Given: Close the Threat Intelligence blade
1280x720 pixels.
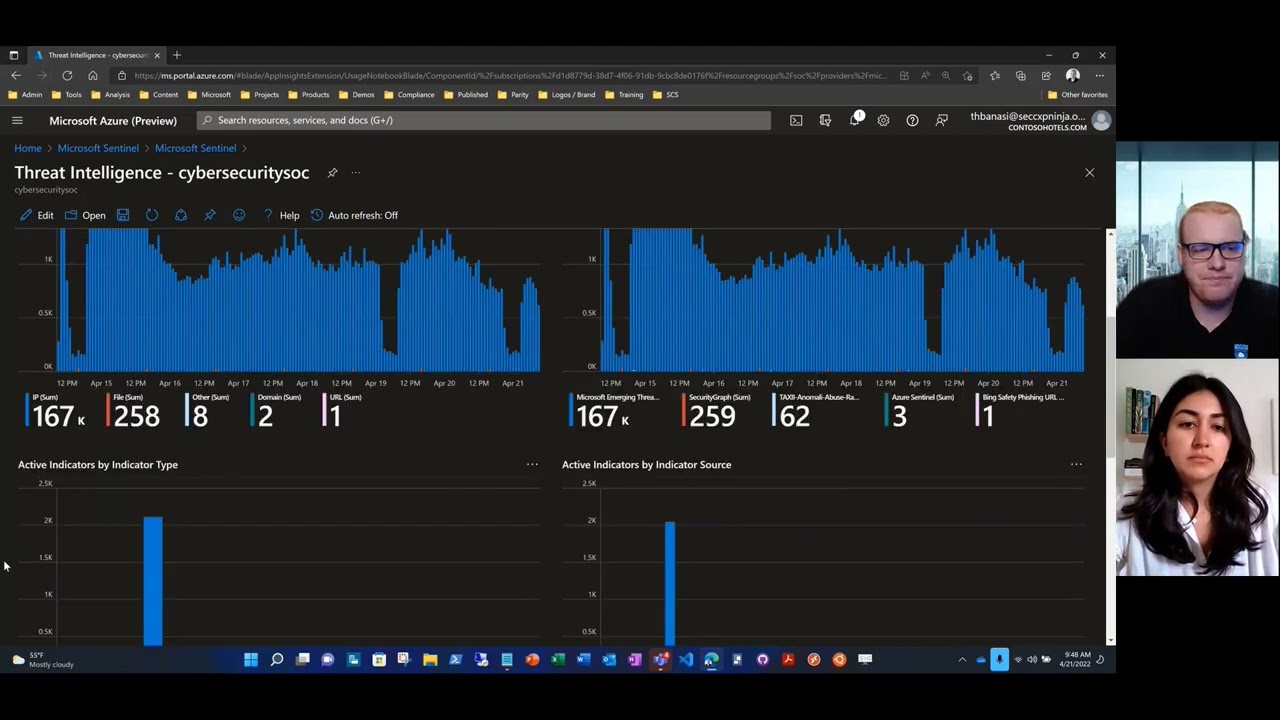Looking at the screenshot, I should 1090,173.
